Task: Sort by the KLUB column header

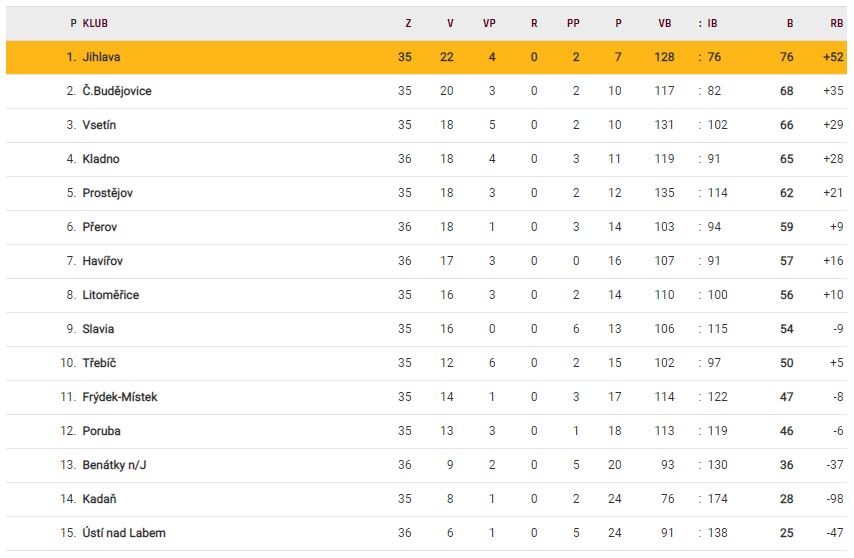Action: [x=97, y=23]
